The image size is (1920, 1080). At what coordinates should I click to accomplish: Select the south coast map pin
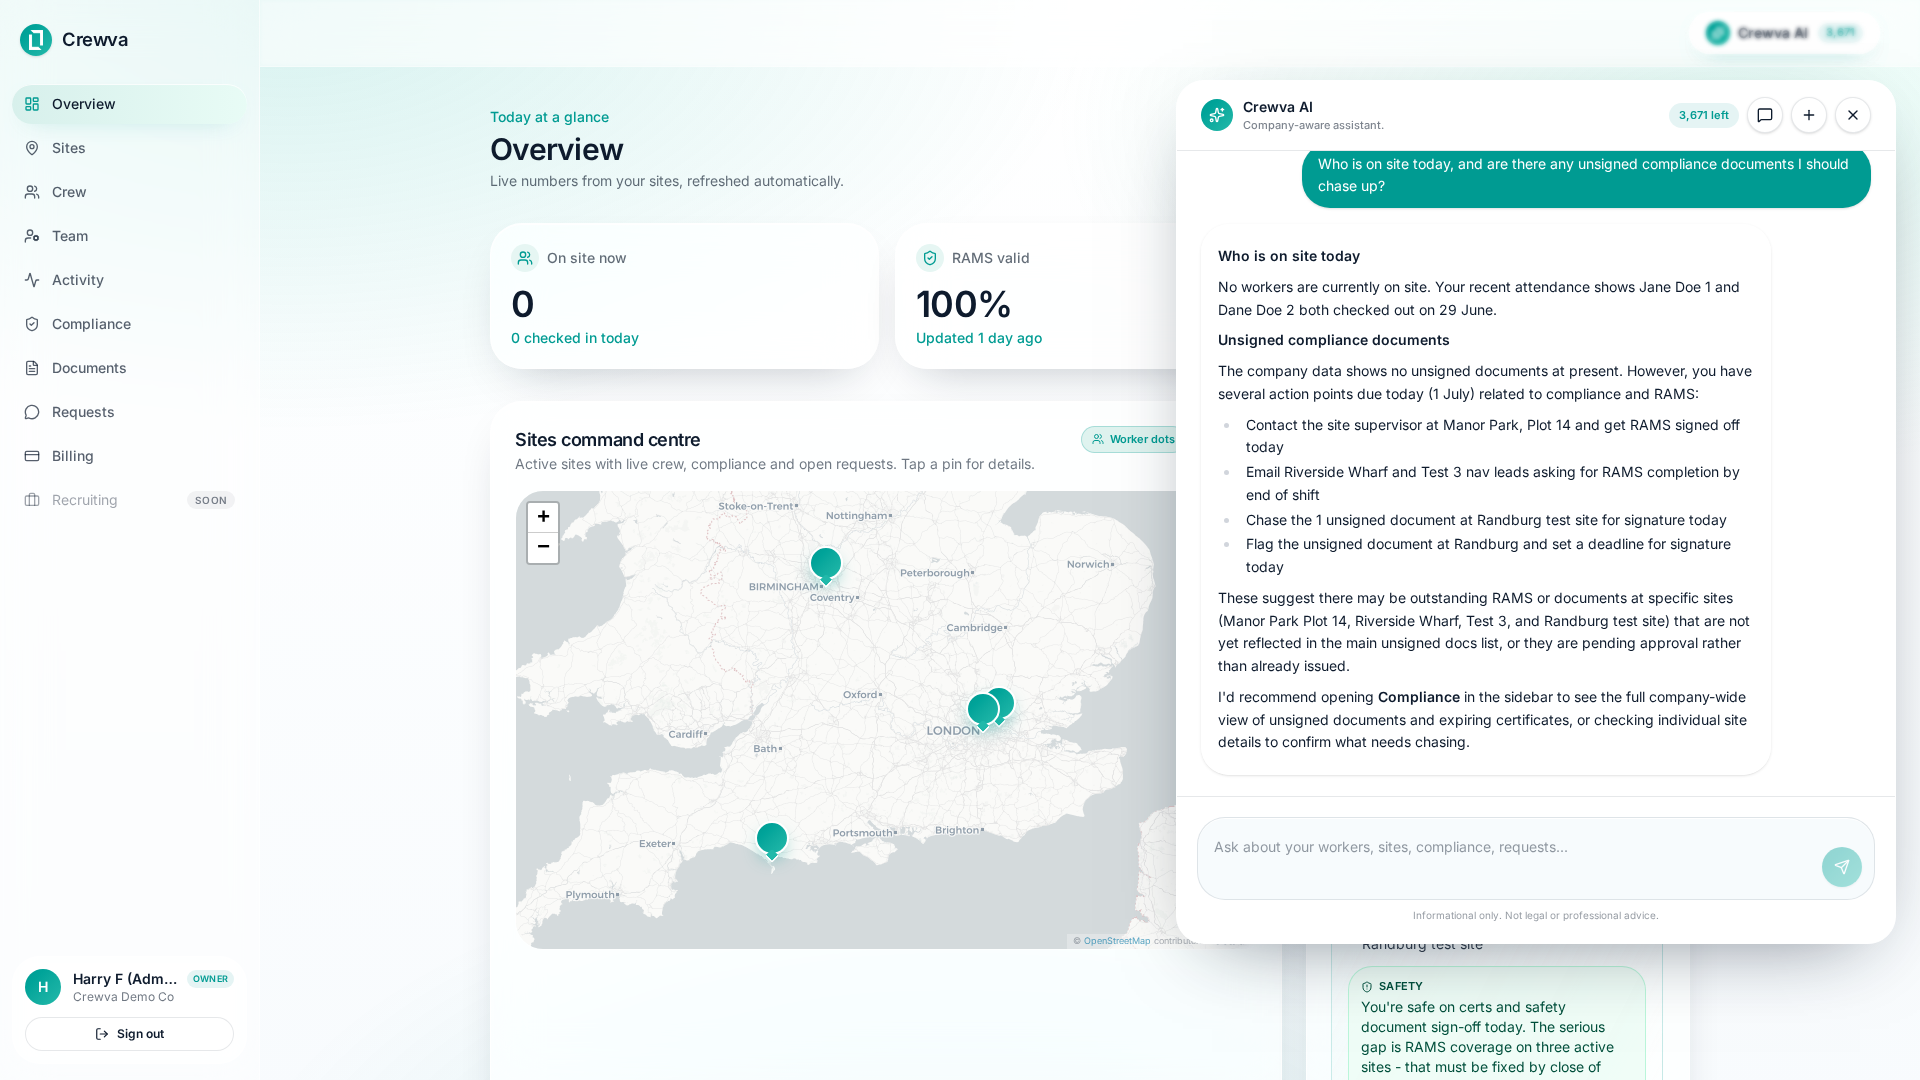772,840
